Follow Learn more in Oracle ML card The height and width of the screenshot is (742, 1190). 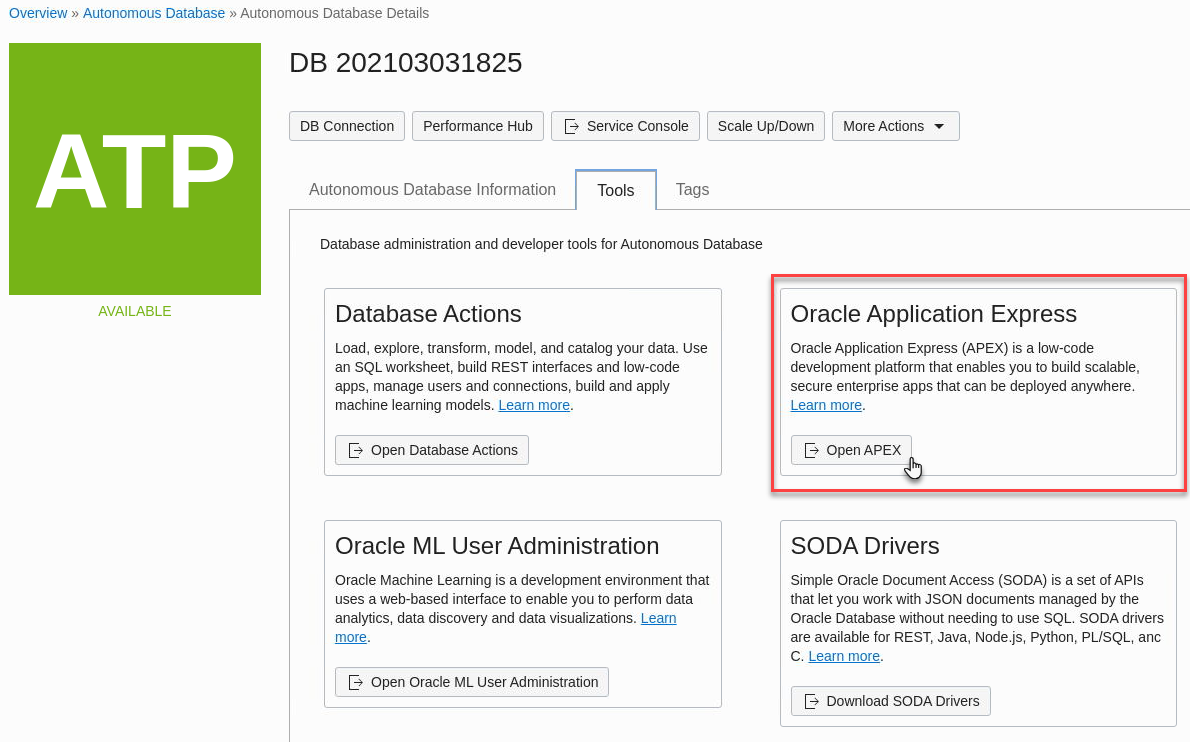pos(658,618)
